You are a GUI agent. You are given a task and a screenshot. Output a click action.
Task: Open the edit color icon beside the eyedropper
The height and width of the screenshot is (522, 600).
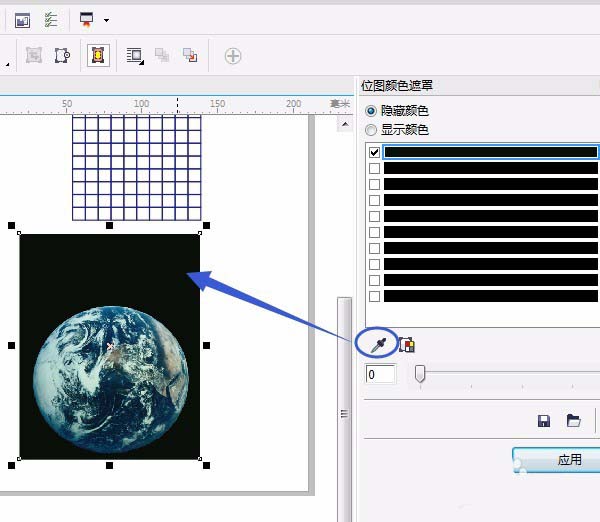point(407,345)
